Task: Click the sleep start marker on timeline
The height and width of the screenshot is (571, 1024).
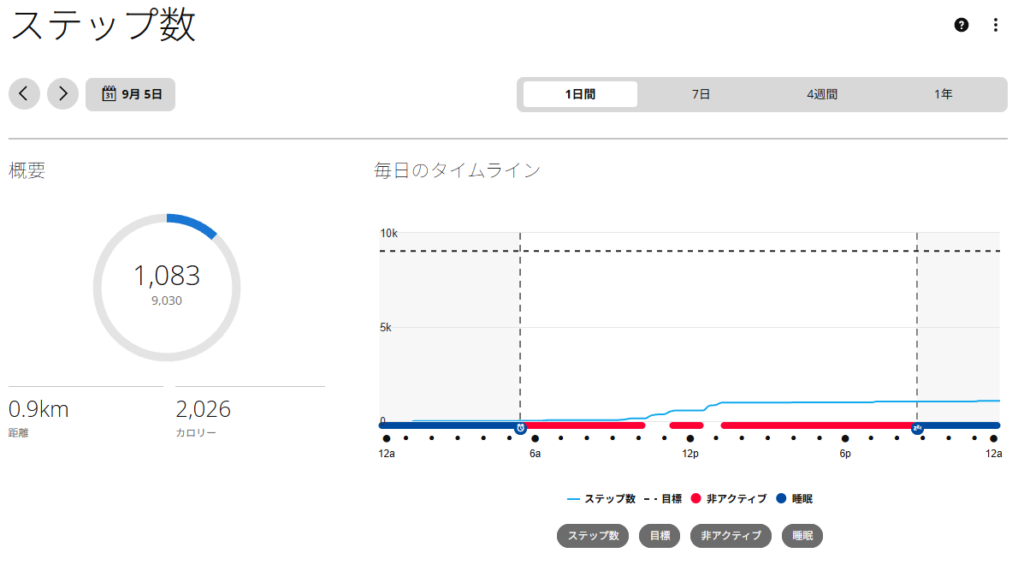Action: [917, 428]
